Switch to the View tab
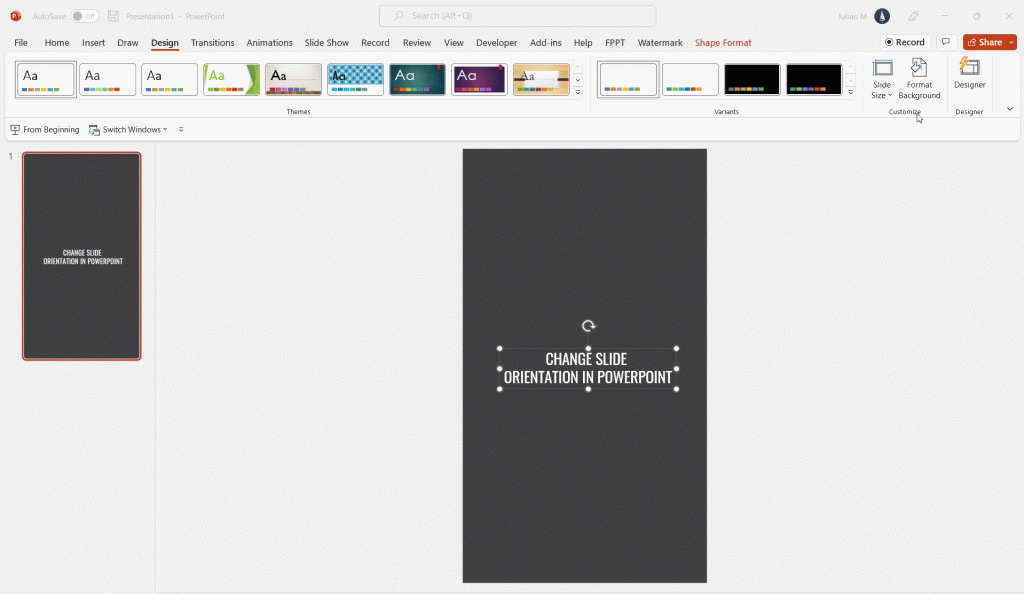Viewport: 1024px width, 594px height. coord(453,42)
